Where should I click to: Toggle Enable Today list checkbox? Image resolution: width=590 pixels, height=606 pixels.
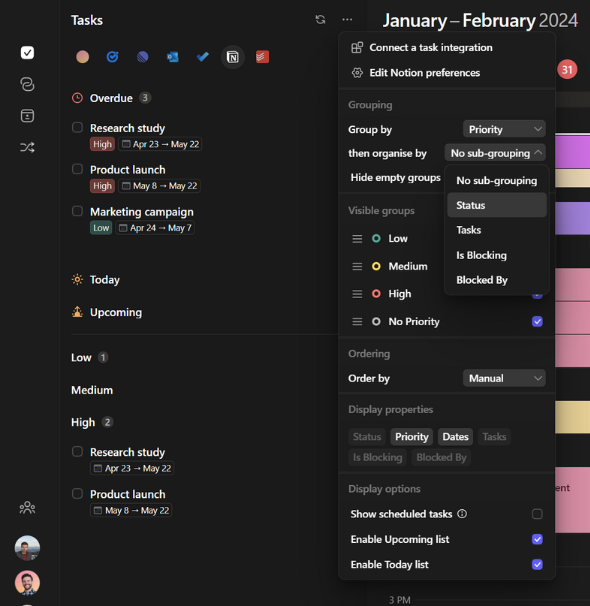click(x=537, y=564)
